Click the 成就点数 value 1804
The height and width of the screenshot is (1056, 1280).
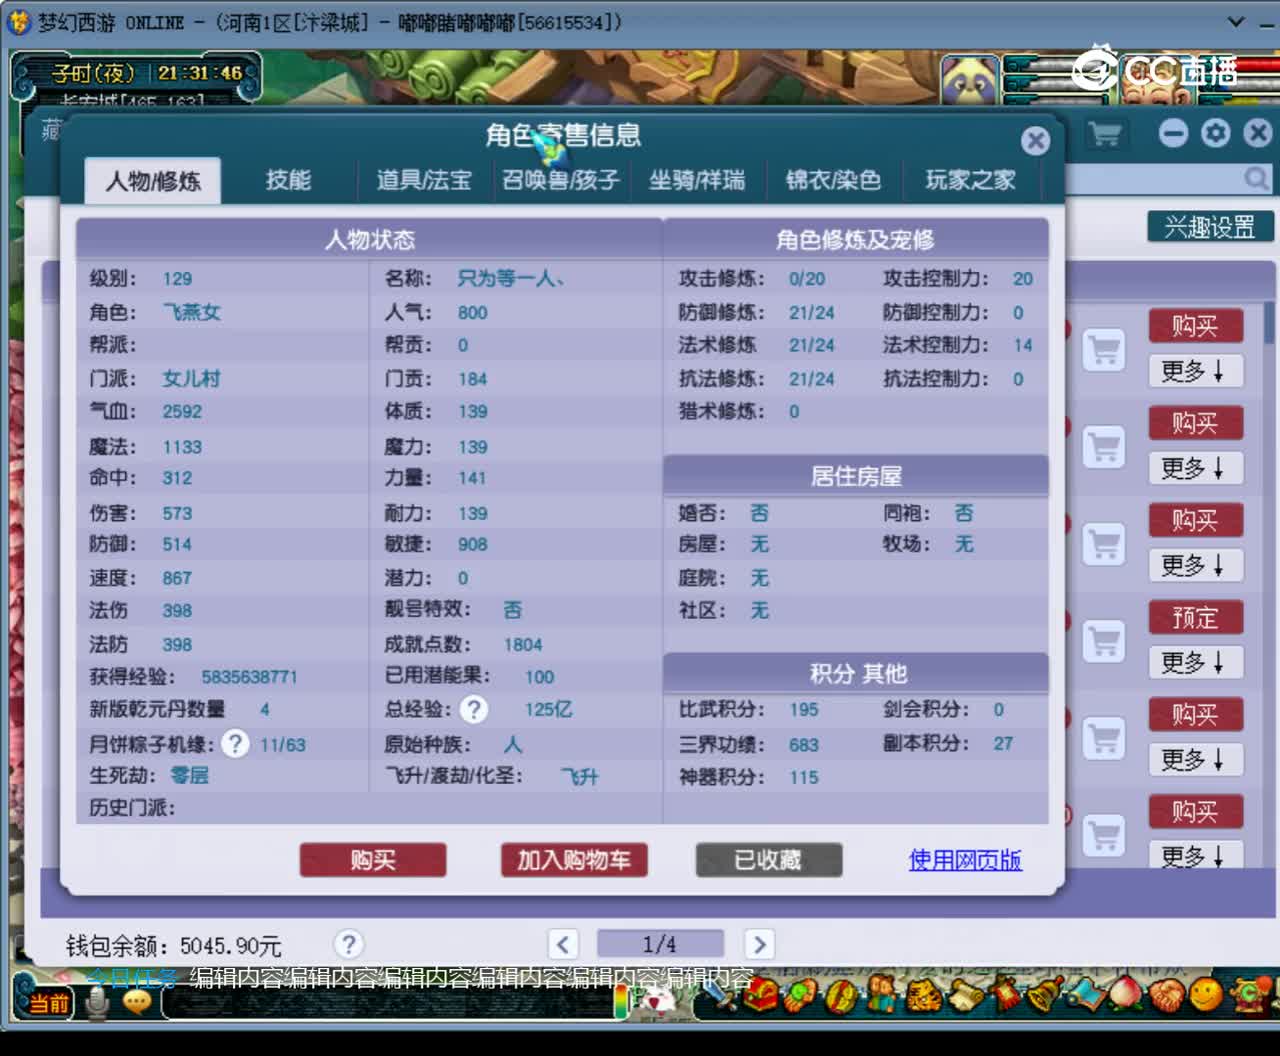pyautogui.click(x=523, y=645)
